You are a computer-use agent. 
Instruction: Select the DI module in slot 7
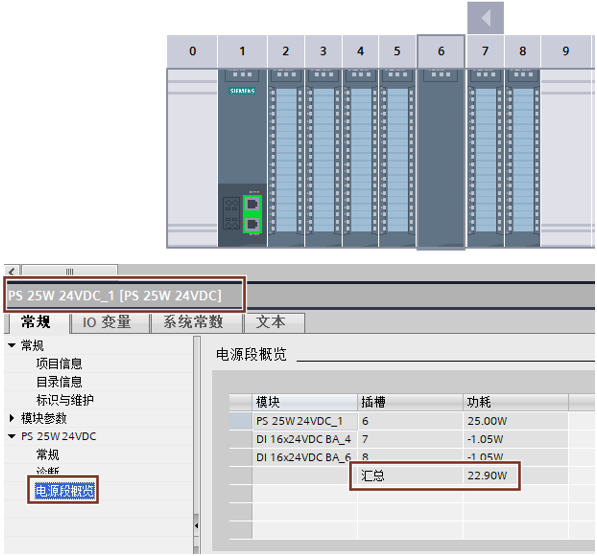(485, 158)
